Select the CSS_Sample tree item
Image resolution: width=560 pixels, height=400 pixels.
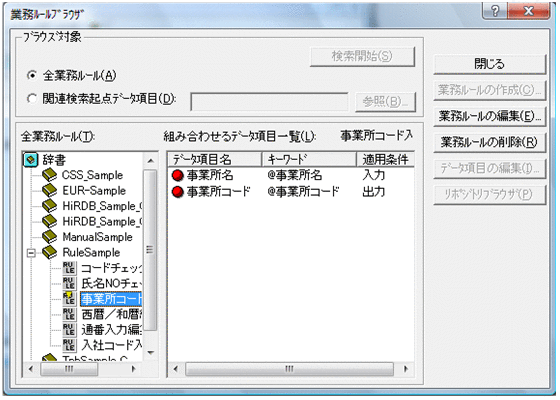coord(92,175)
